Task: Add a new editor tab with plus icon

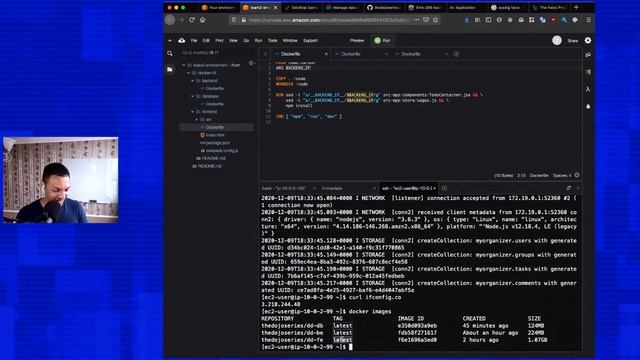Action: [456, 54]
